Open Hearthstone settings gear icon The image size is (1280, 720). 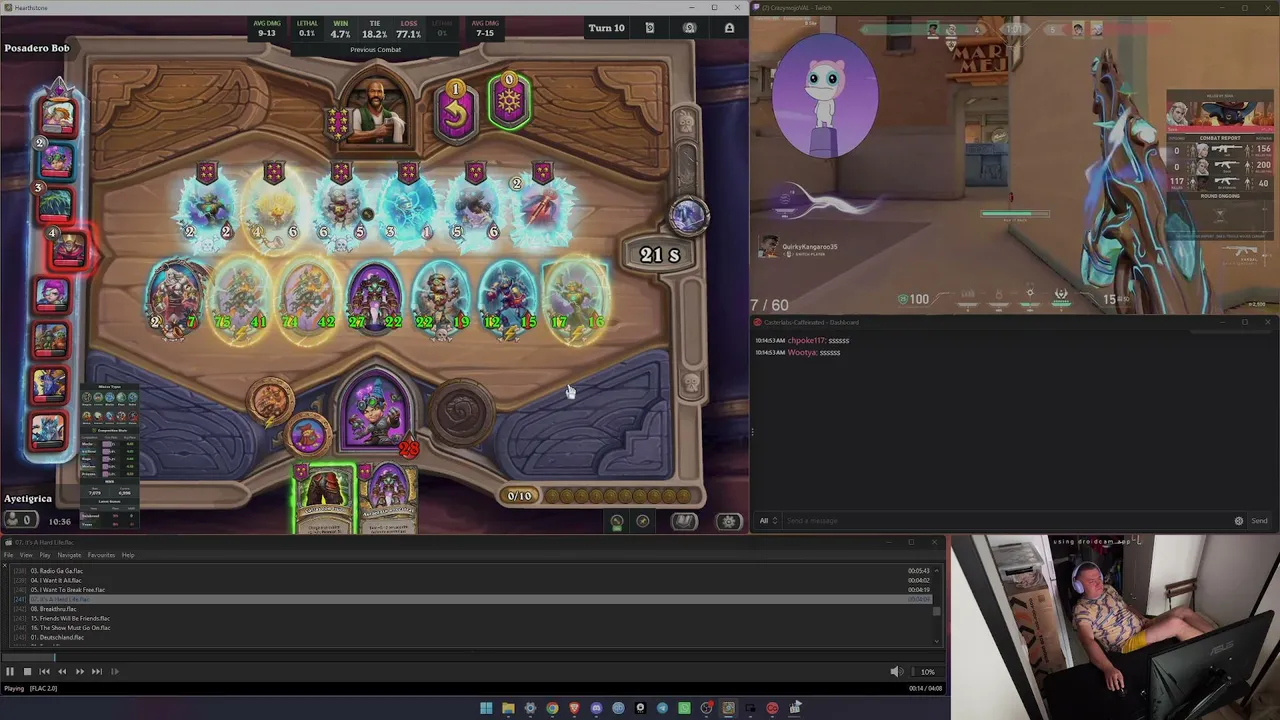(729, 521)
